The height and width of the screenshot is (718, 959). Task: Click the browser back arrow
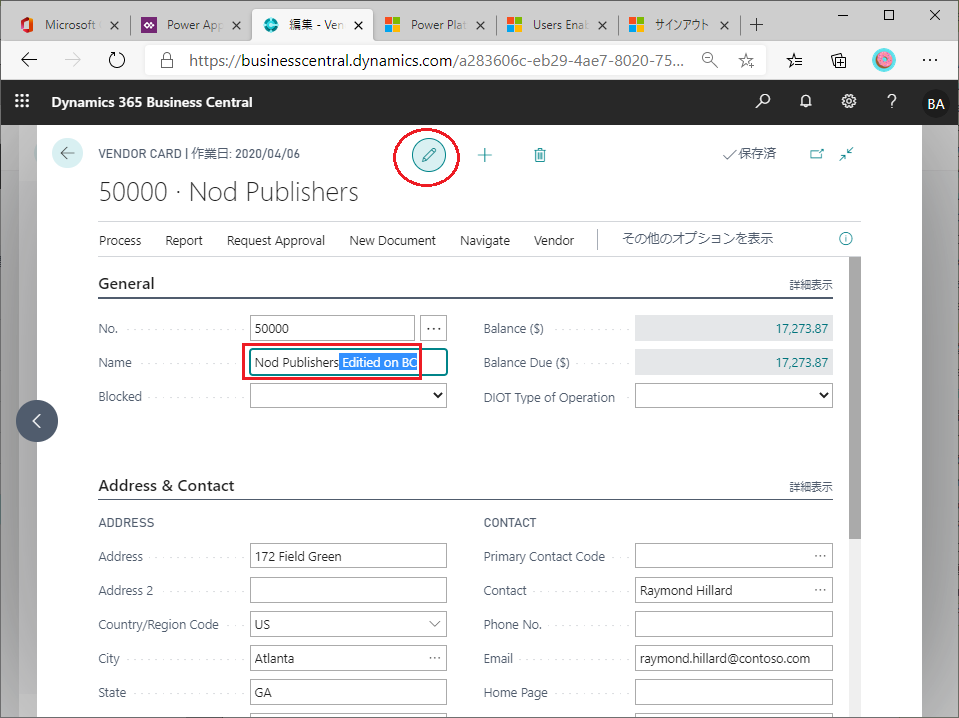click(29, 60)
